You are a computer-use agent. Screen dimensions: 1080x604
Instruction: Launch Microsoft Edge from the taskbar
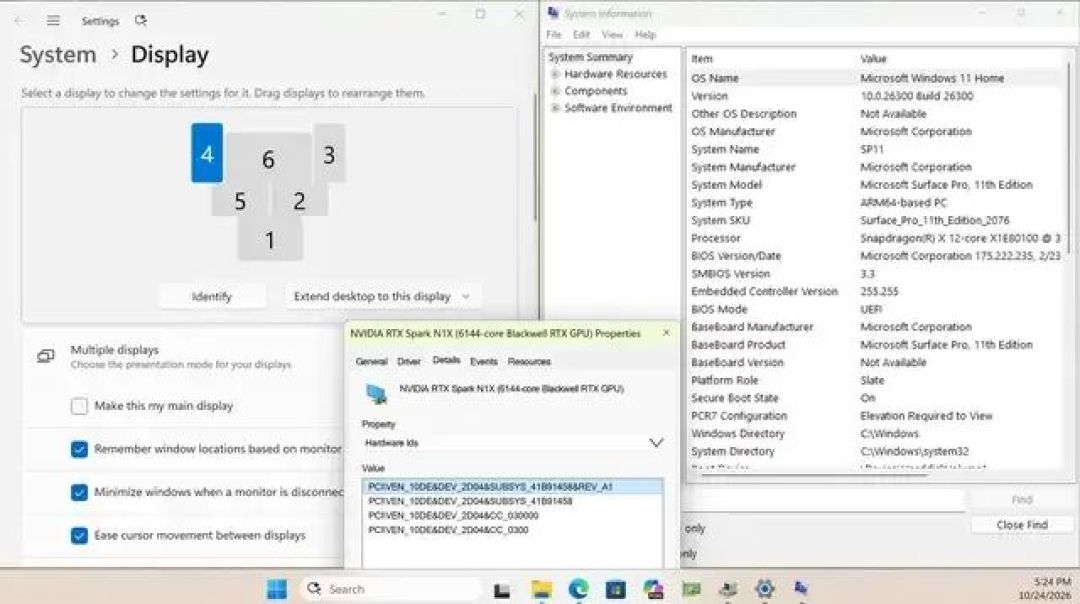pos(579,589)
